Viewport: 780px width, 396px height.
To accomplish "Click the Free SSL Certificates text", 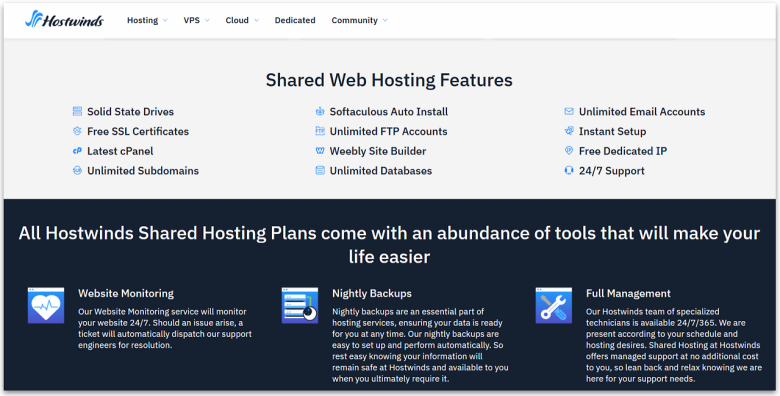I will [138, 131].
